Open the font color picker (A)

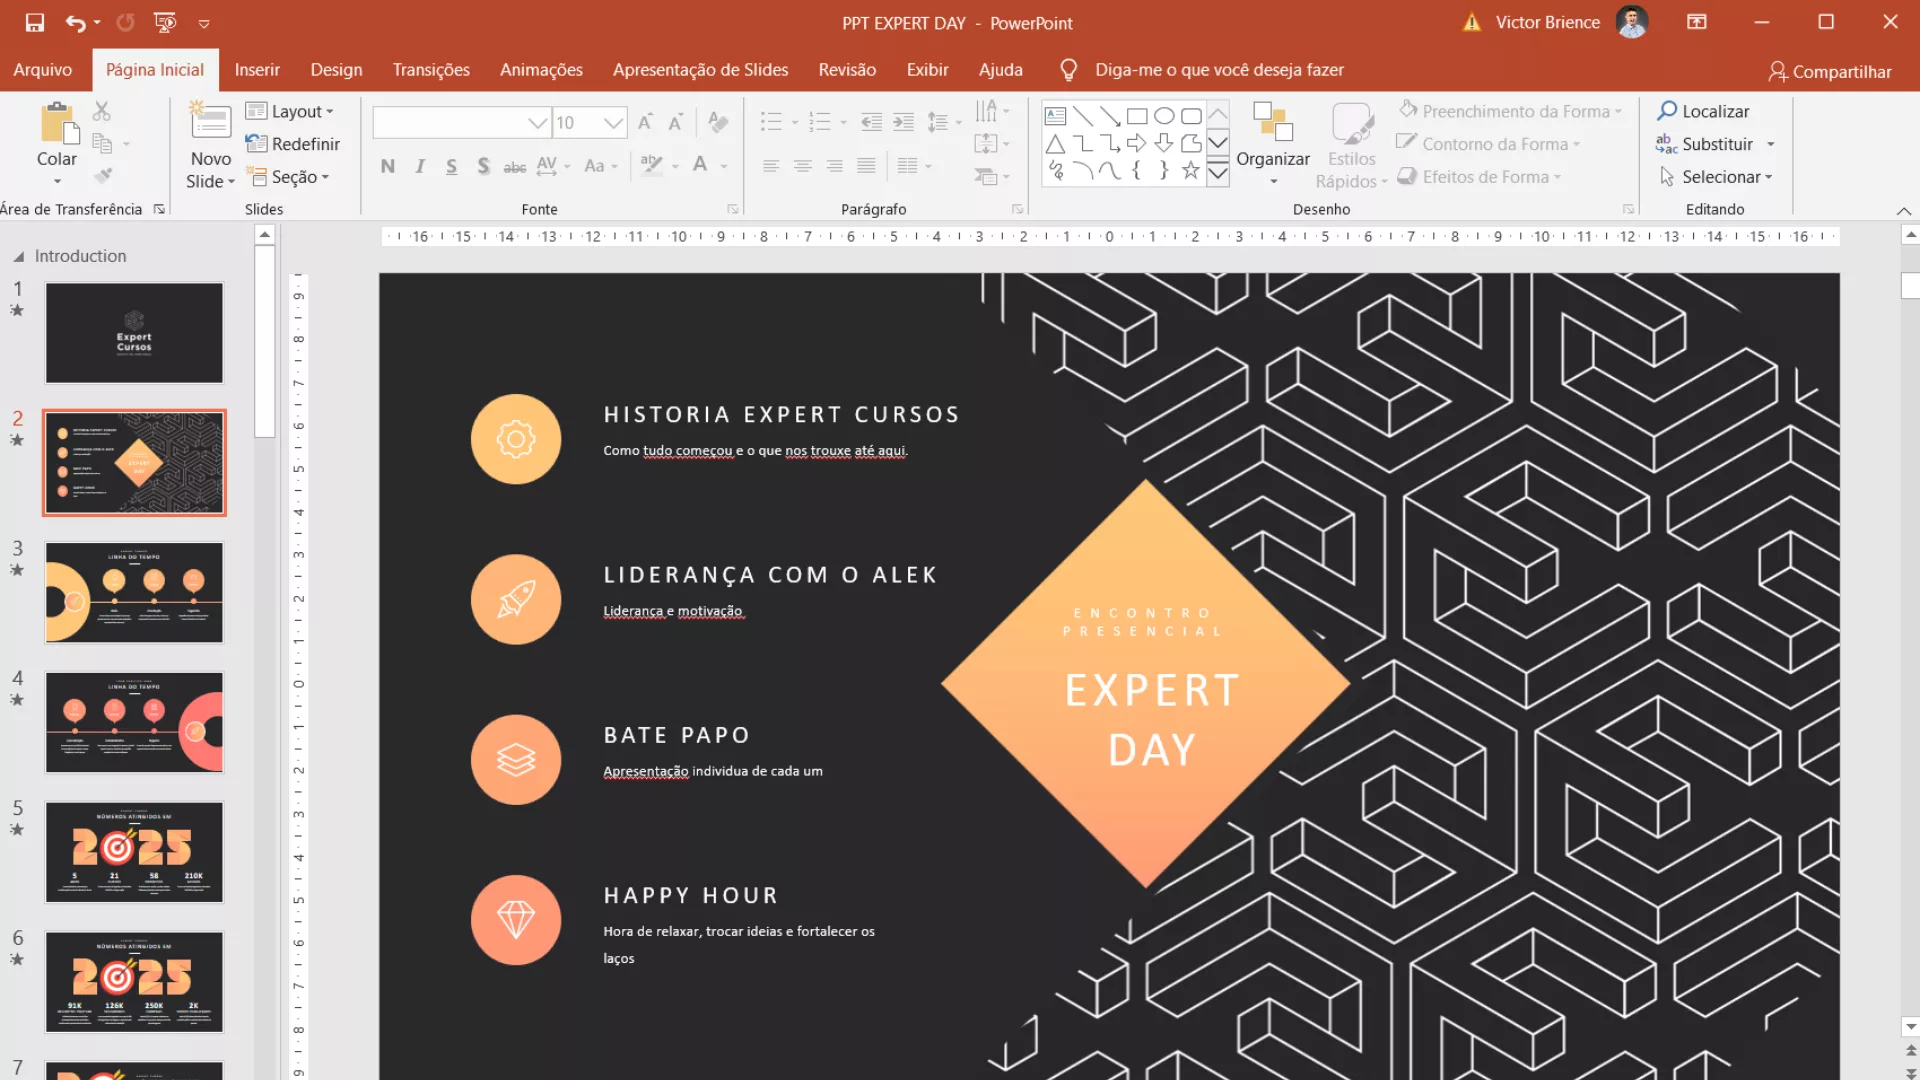700,165
